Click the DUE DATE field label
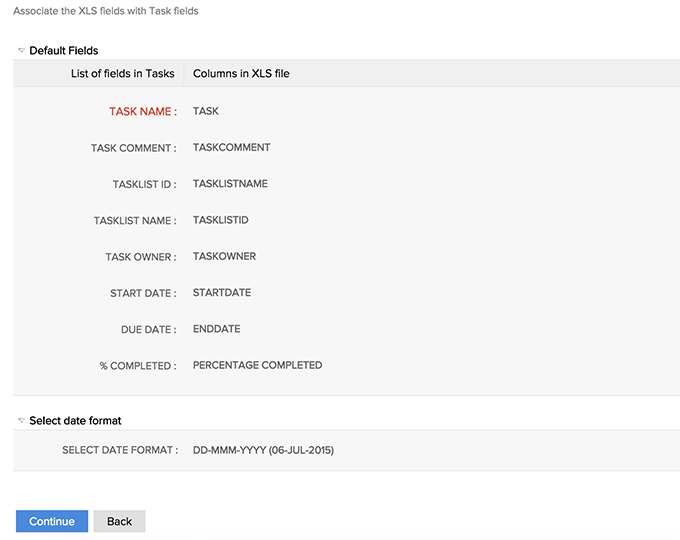This screenshot has width=680, height=540. pyautogui.click(x=148, y=329)
